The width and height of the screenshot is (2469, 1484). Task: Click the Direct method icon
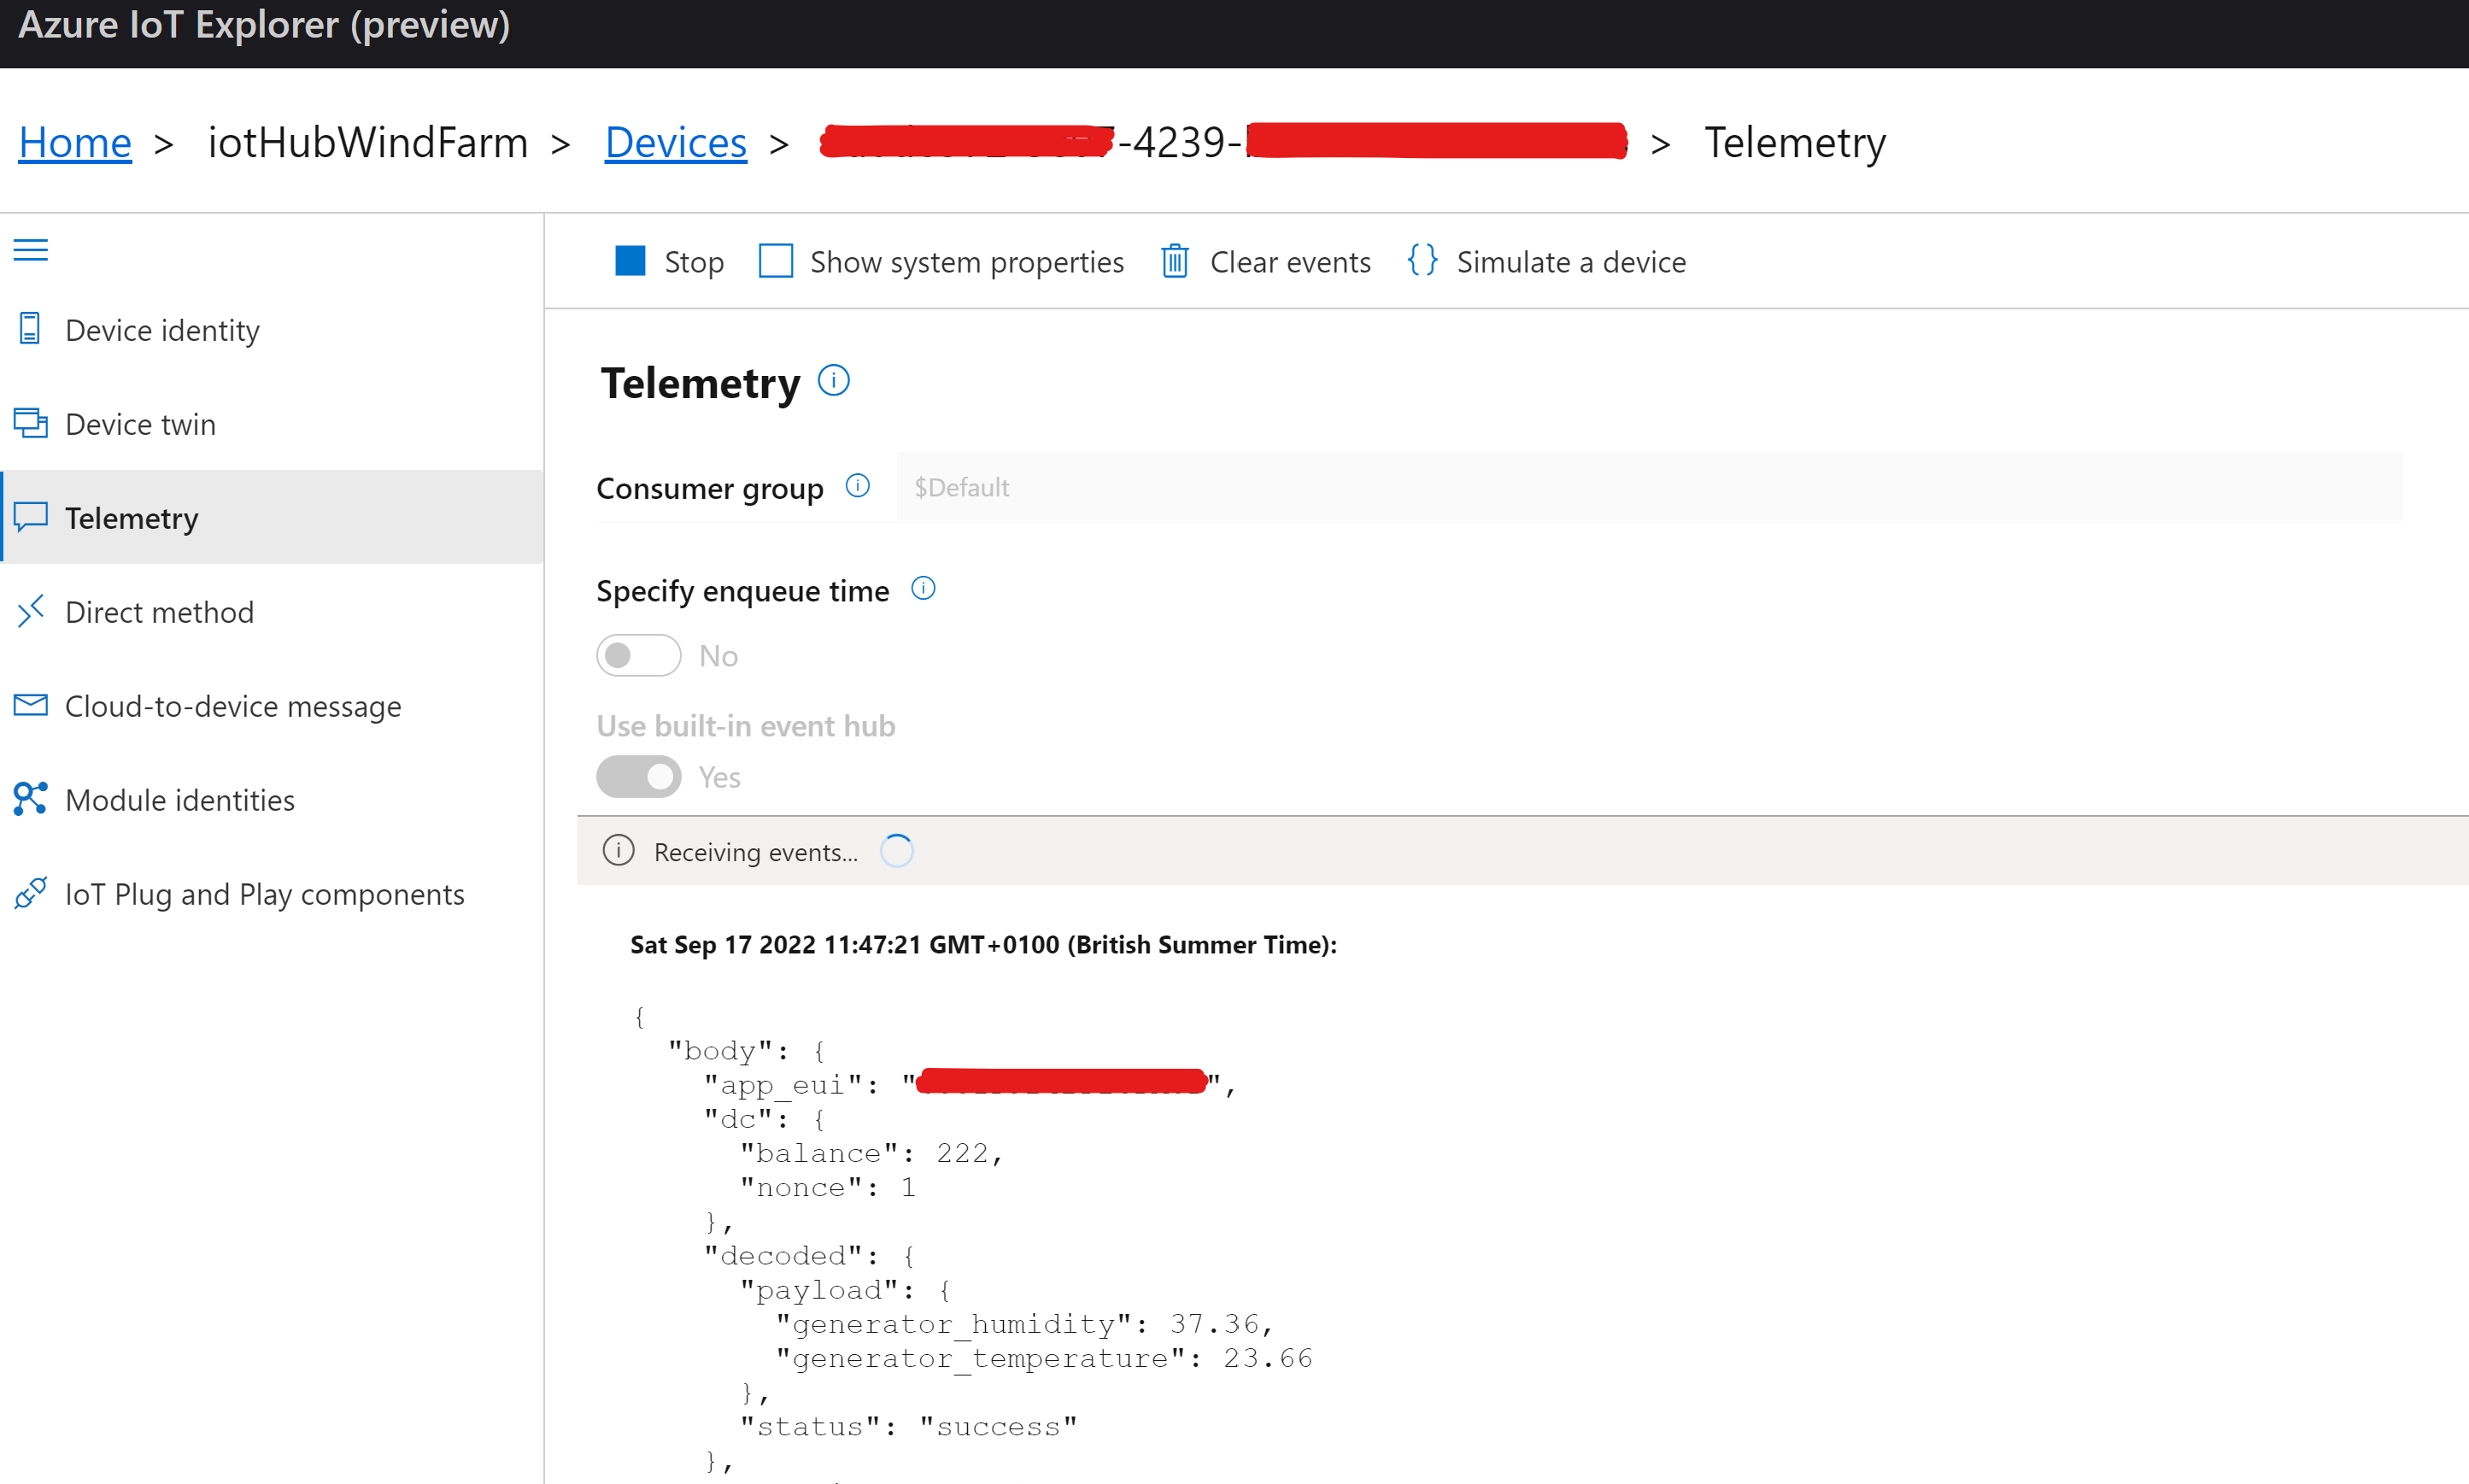click(x=30, y=611)
